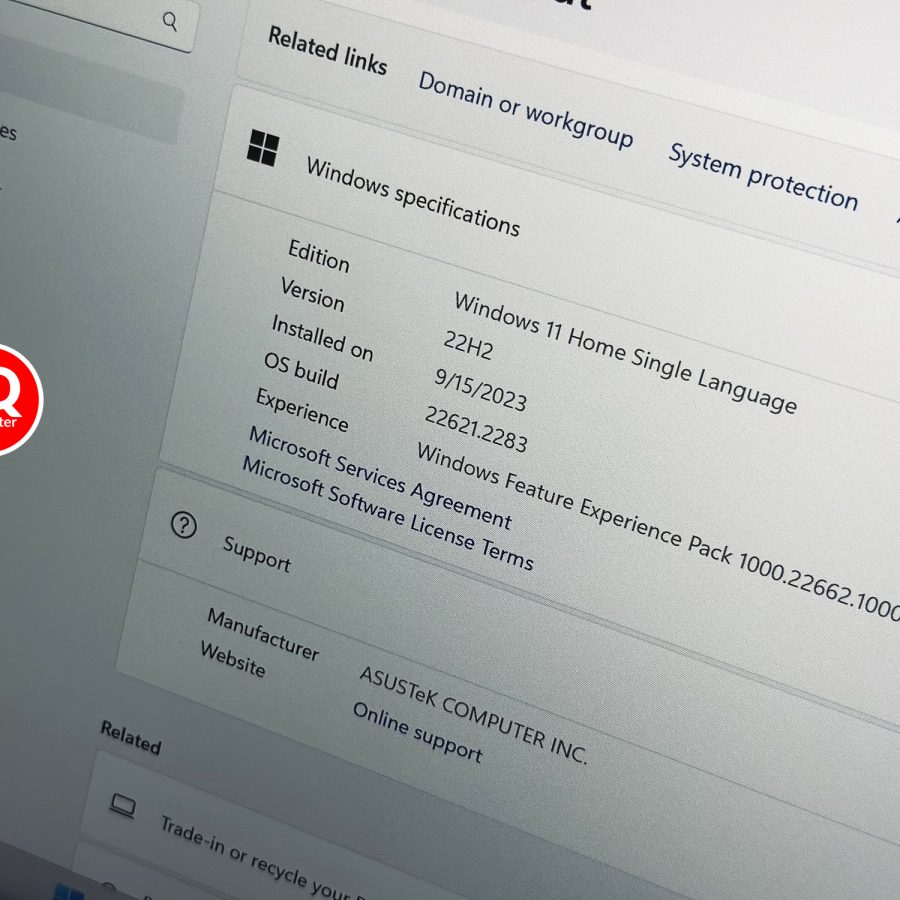
Task: Click the Edition label
Action: 319,256
